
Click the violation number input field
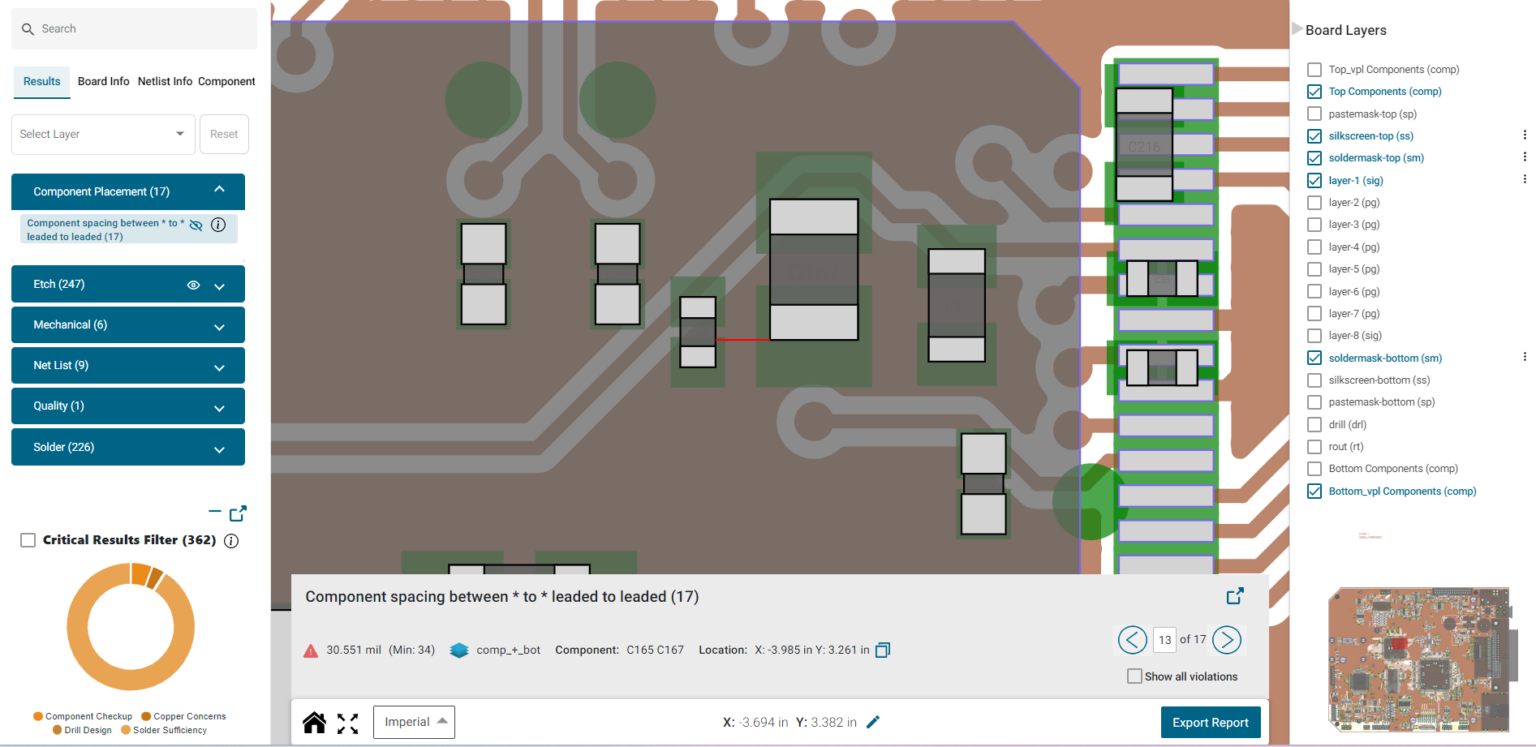1164,640
